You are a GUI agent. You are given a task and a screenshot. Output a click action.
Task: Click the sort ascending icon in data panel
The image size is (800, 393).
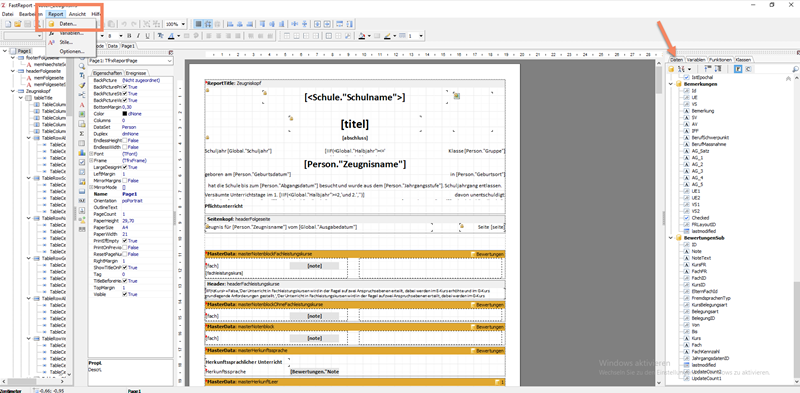coord(708,68)
